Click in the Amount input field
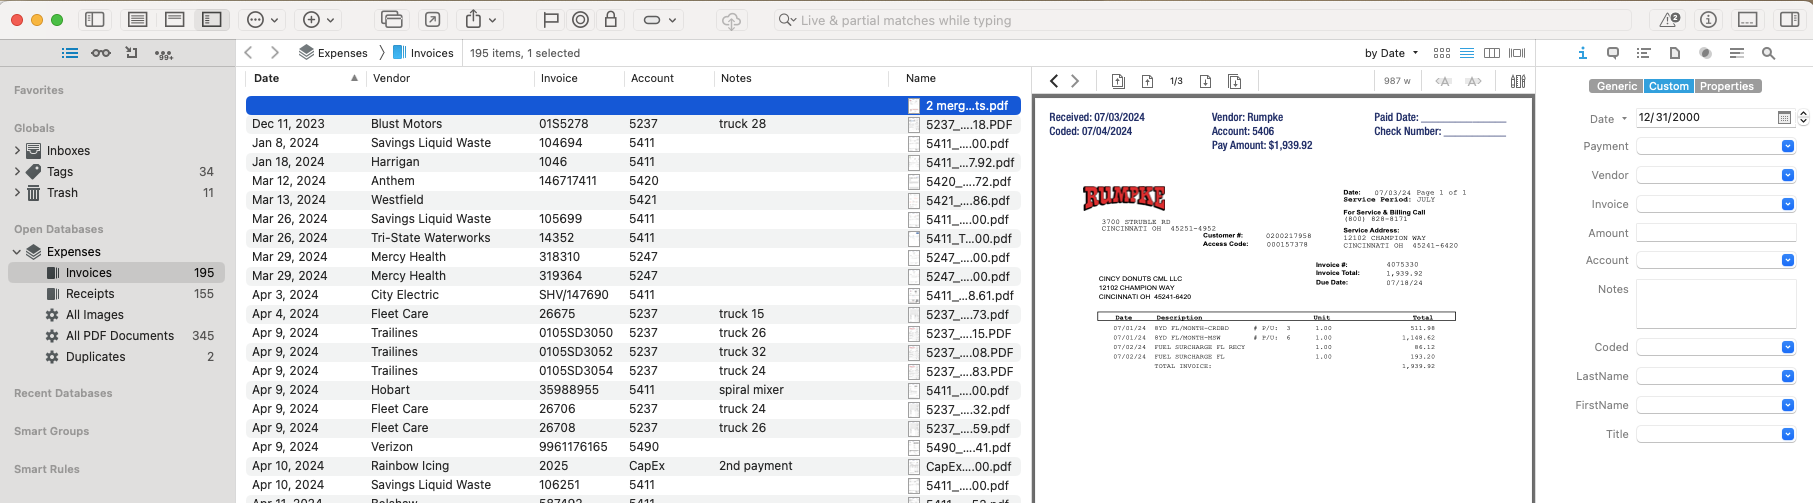1813x503 pixels. [1715, 233]
